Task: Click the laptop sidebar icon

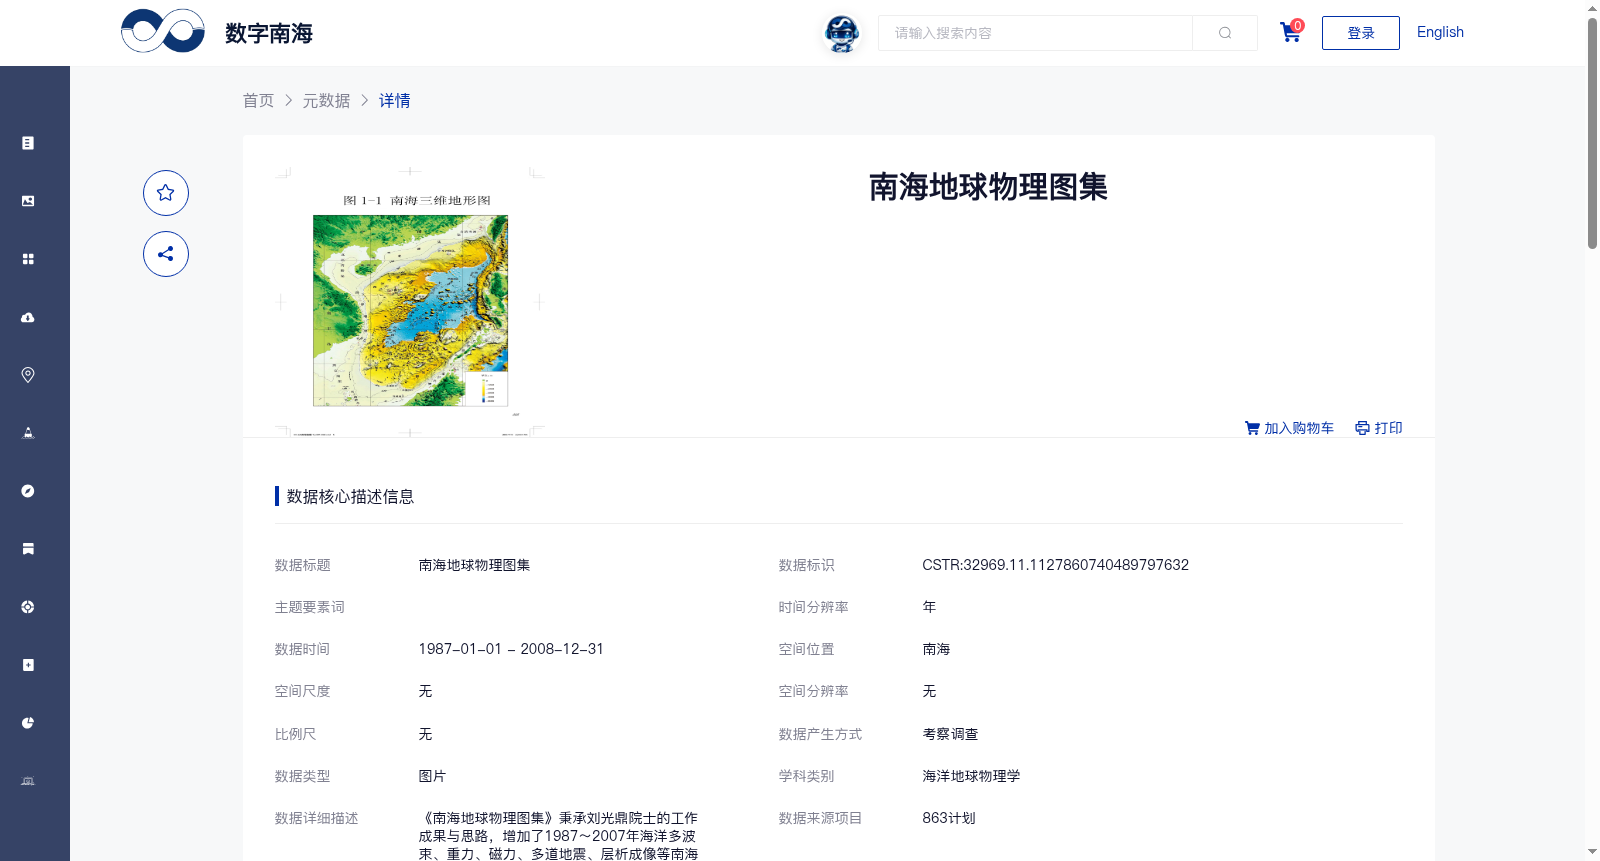Action: pyautogui.click(x=28, y=781)
